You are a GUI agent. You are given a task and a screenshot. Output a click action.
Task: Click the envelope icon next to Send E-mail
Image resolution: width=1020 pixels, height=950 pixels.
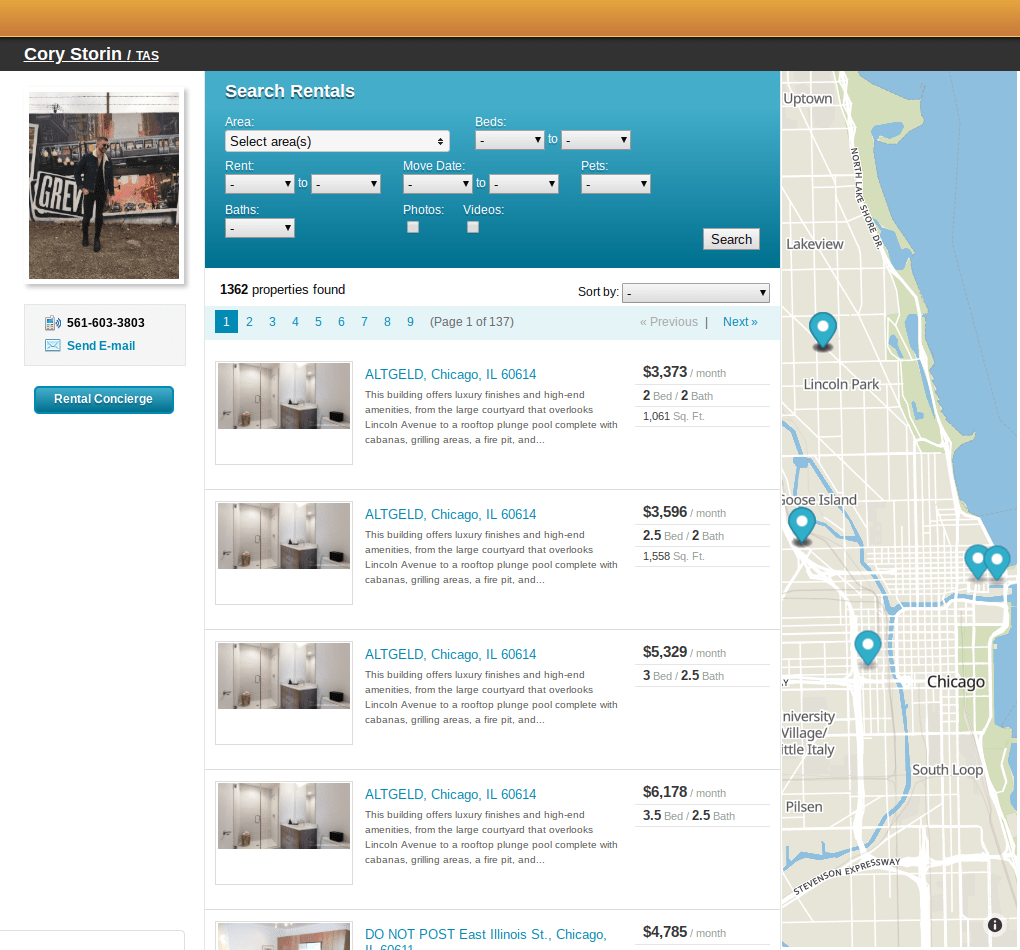coord(52,346)
